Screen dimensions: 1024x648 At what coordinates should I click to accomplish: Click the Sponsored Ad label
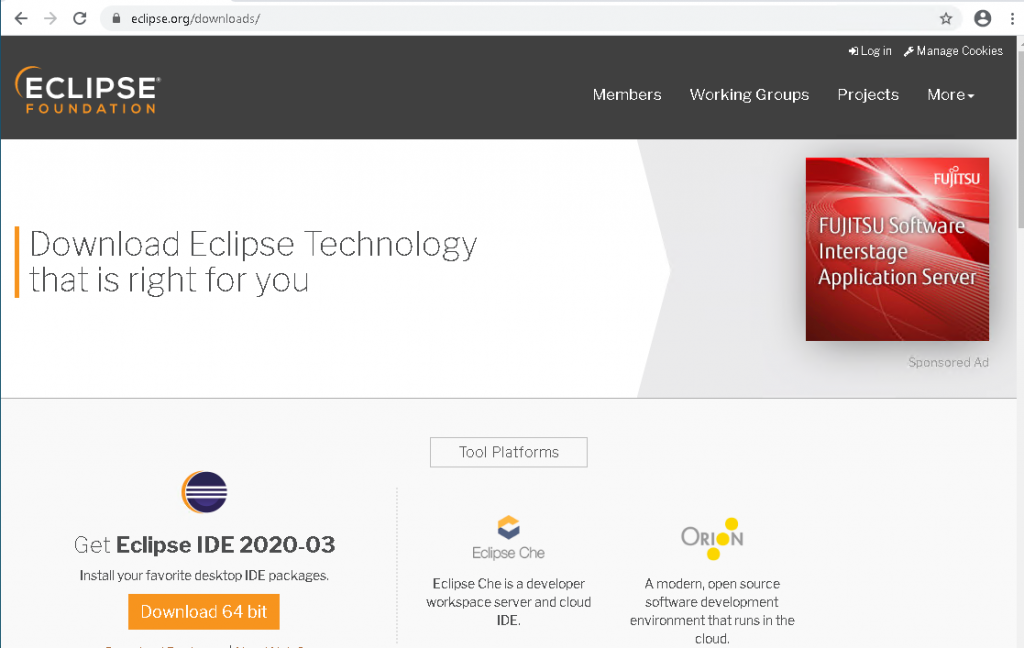(x=948, y=363)
